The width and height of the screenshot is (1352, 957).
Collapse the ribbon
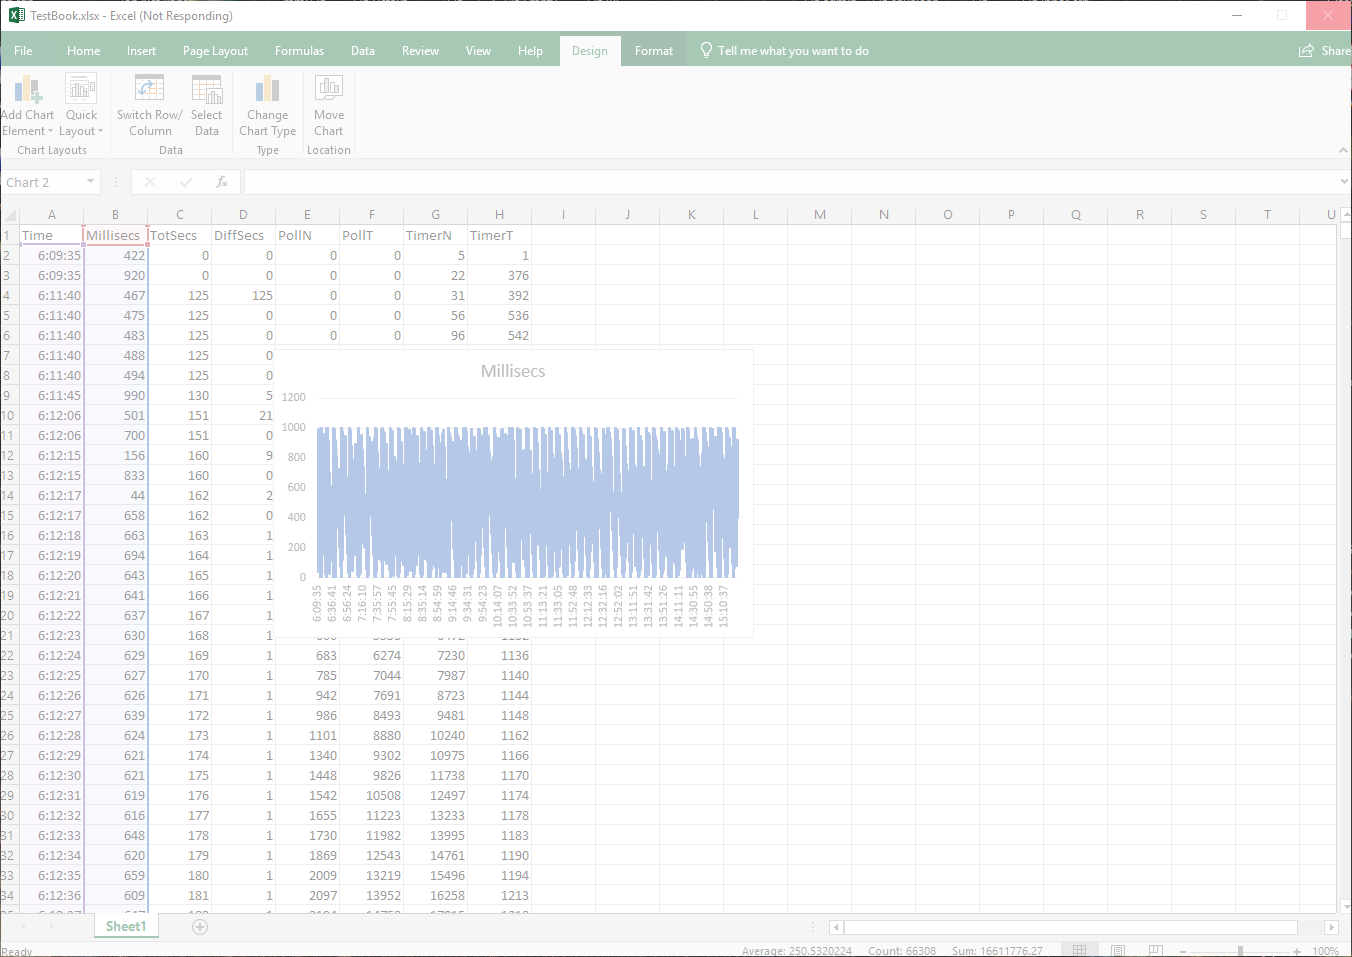[1343, 150]
